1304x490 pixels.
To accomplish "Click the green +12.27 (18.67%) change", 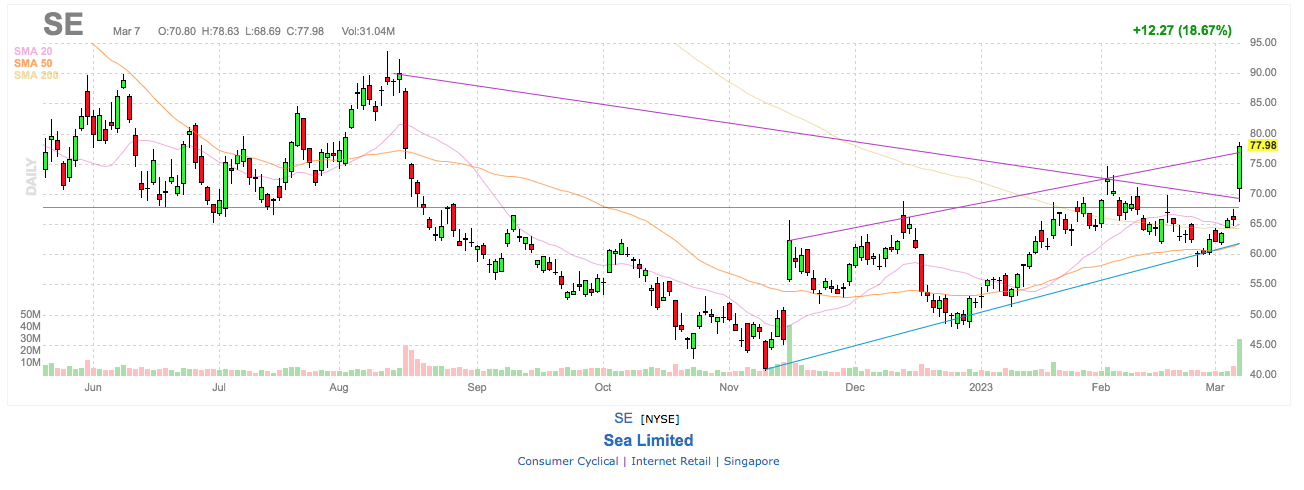I will coord(1181,31).
